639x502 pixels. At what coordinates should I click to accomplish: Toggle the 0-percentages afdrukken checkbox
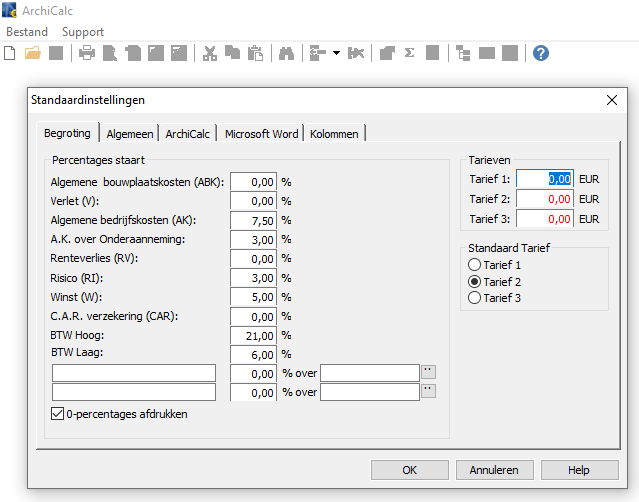pos(57,414)
